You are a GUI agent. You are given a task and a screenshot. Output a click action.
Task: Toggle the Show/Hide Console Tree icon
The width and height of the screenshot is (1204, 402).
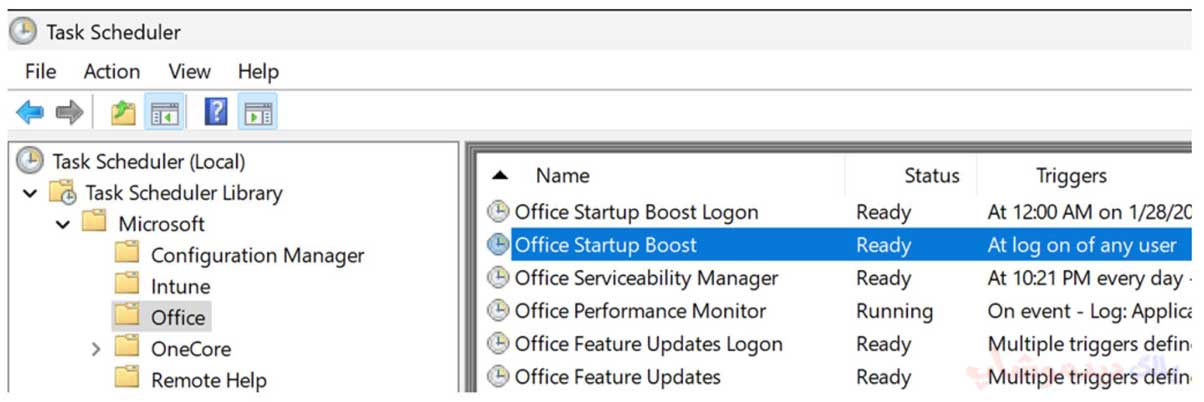pyautogui.click(x=163, y=112)
